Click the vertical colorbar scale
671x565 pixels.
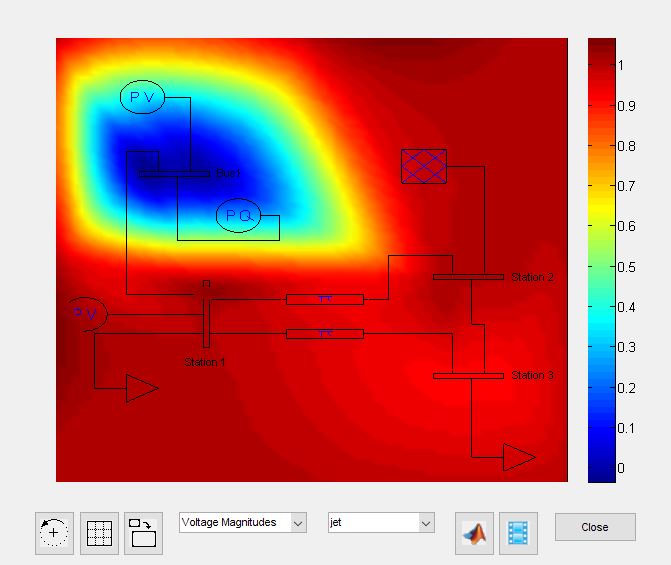[x=602, y=260]
